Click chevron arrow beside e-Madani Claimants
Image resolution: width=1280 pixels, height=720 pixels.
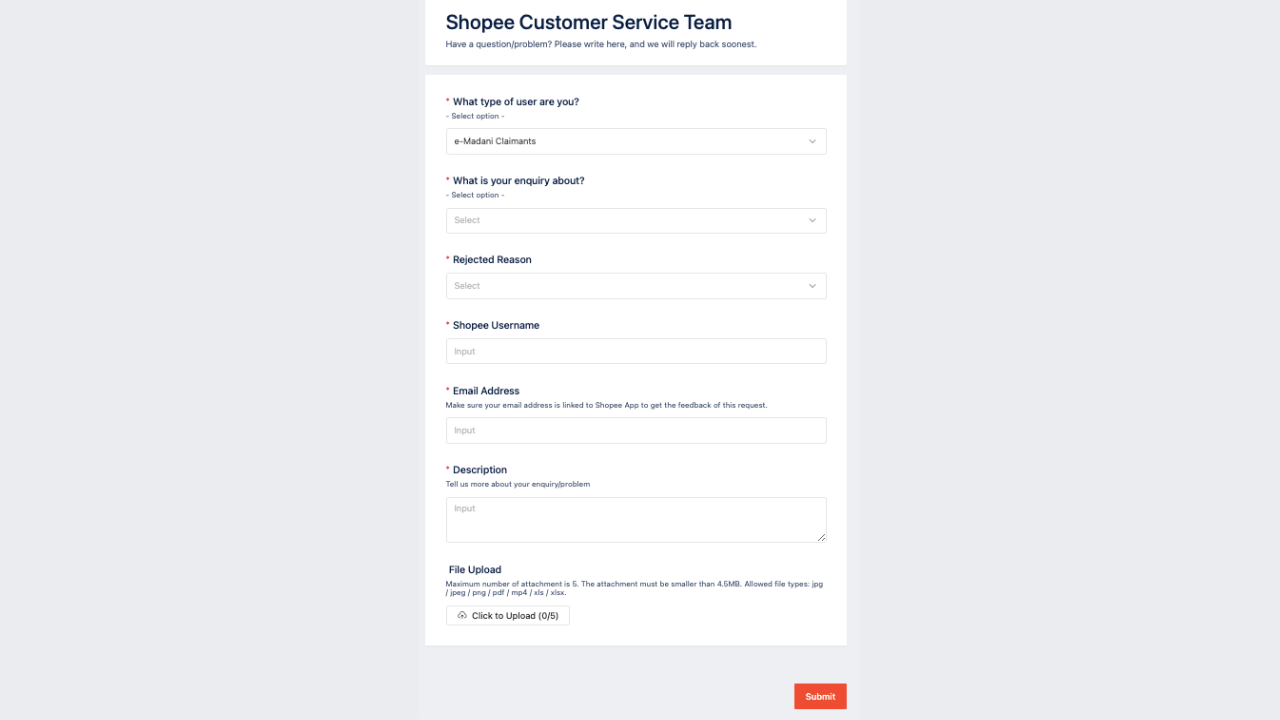[812, 142]
